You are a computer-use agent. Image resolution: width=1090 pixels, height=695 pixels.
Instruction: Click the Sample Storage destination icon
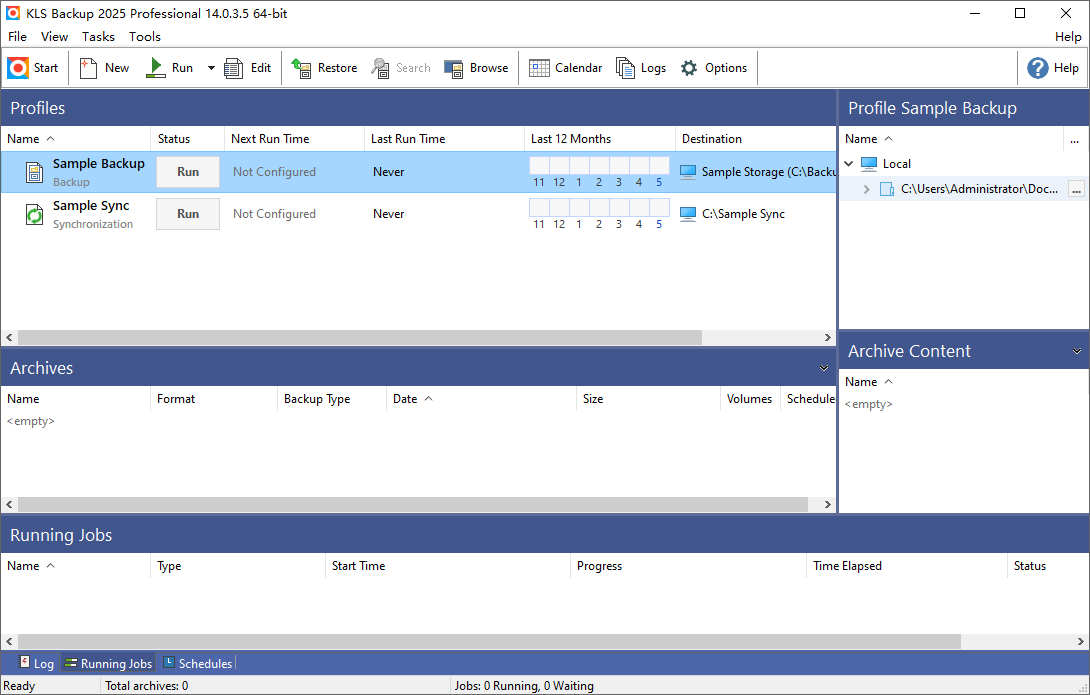688,172
